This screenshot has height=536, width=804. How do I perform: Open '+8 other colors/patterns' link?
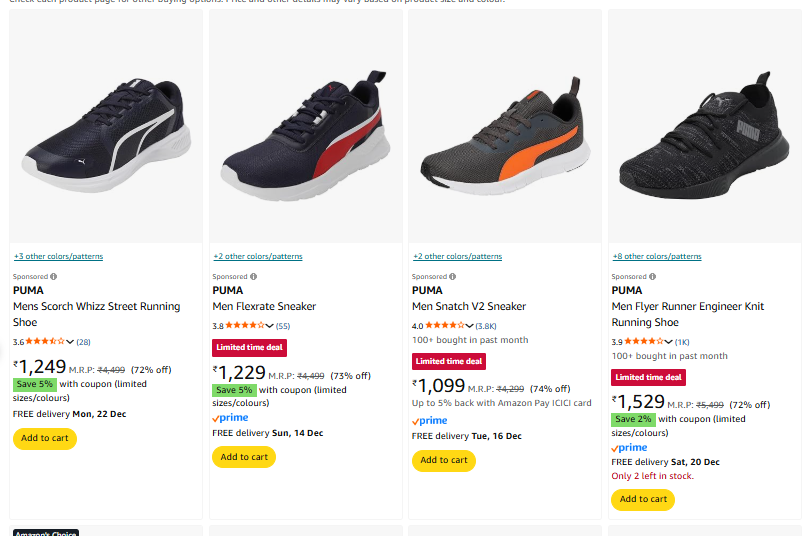657,257
